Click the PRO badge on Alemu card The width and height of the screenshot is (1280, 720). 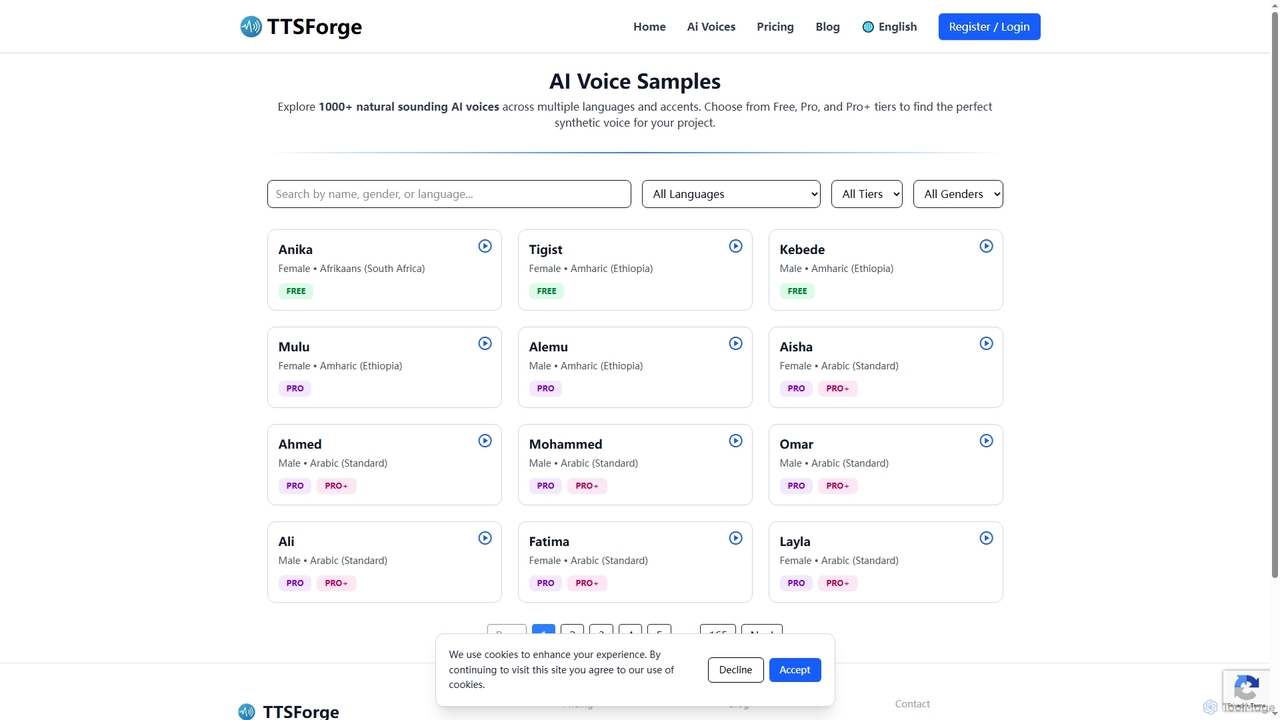click(x=545, y=388)
